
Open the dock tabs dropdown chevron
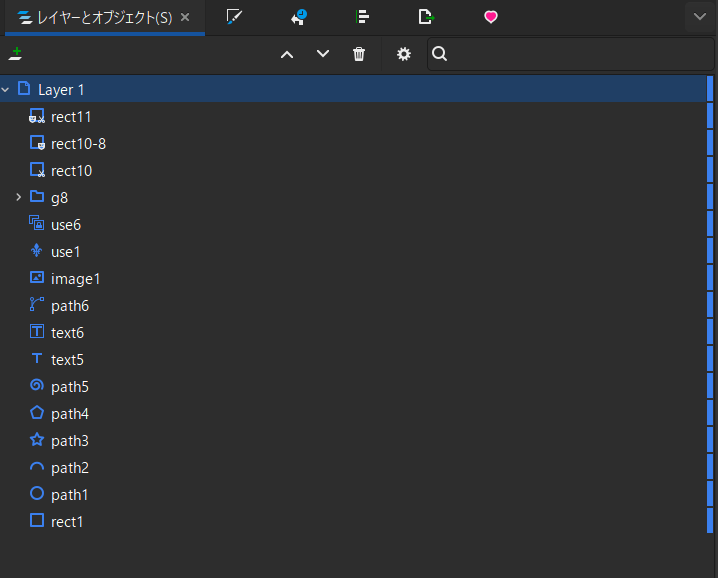pyautogui.click(x=698, y=17)
